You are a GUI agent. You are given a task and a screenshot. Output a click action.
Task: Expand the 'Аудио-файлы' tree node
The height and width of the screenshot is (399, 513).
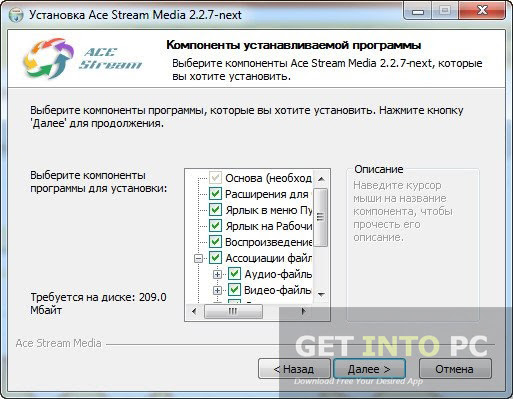click(217, 274)
